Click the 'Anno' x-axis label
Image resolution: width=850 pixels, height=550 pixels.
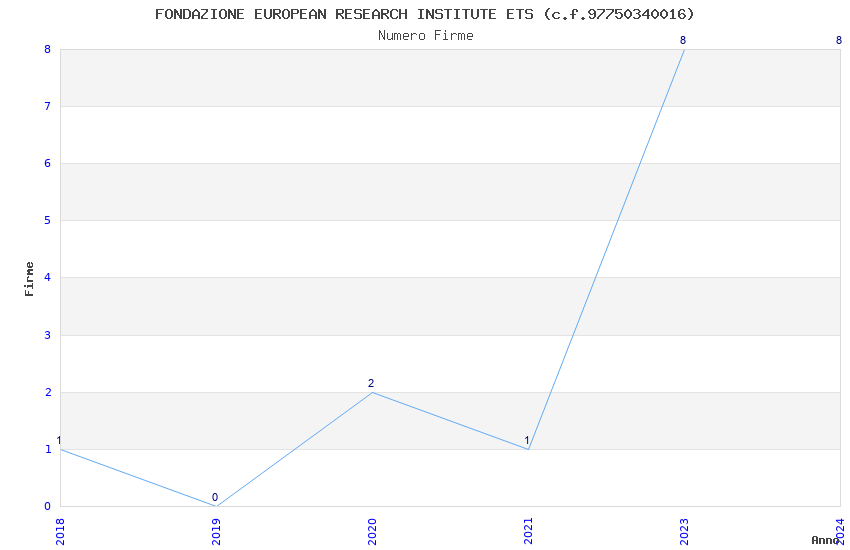(x=825, y=540)
